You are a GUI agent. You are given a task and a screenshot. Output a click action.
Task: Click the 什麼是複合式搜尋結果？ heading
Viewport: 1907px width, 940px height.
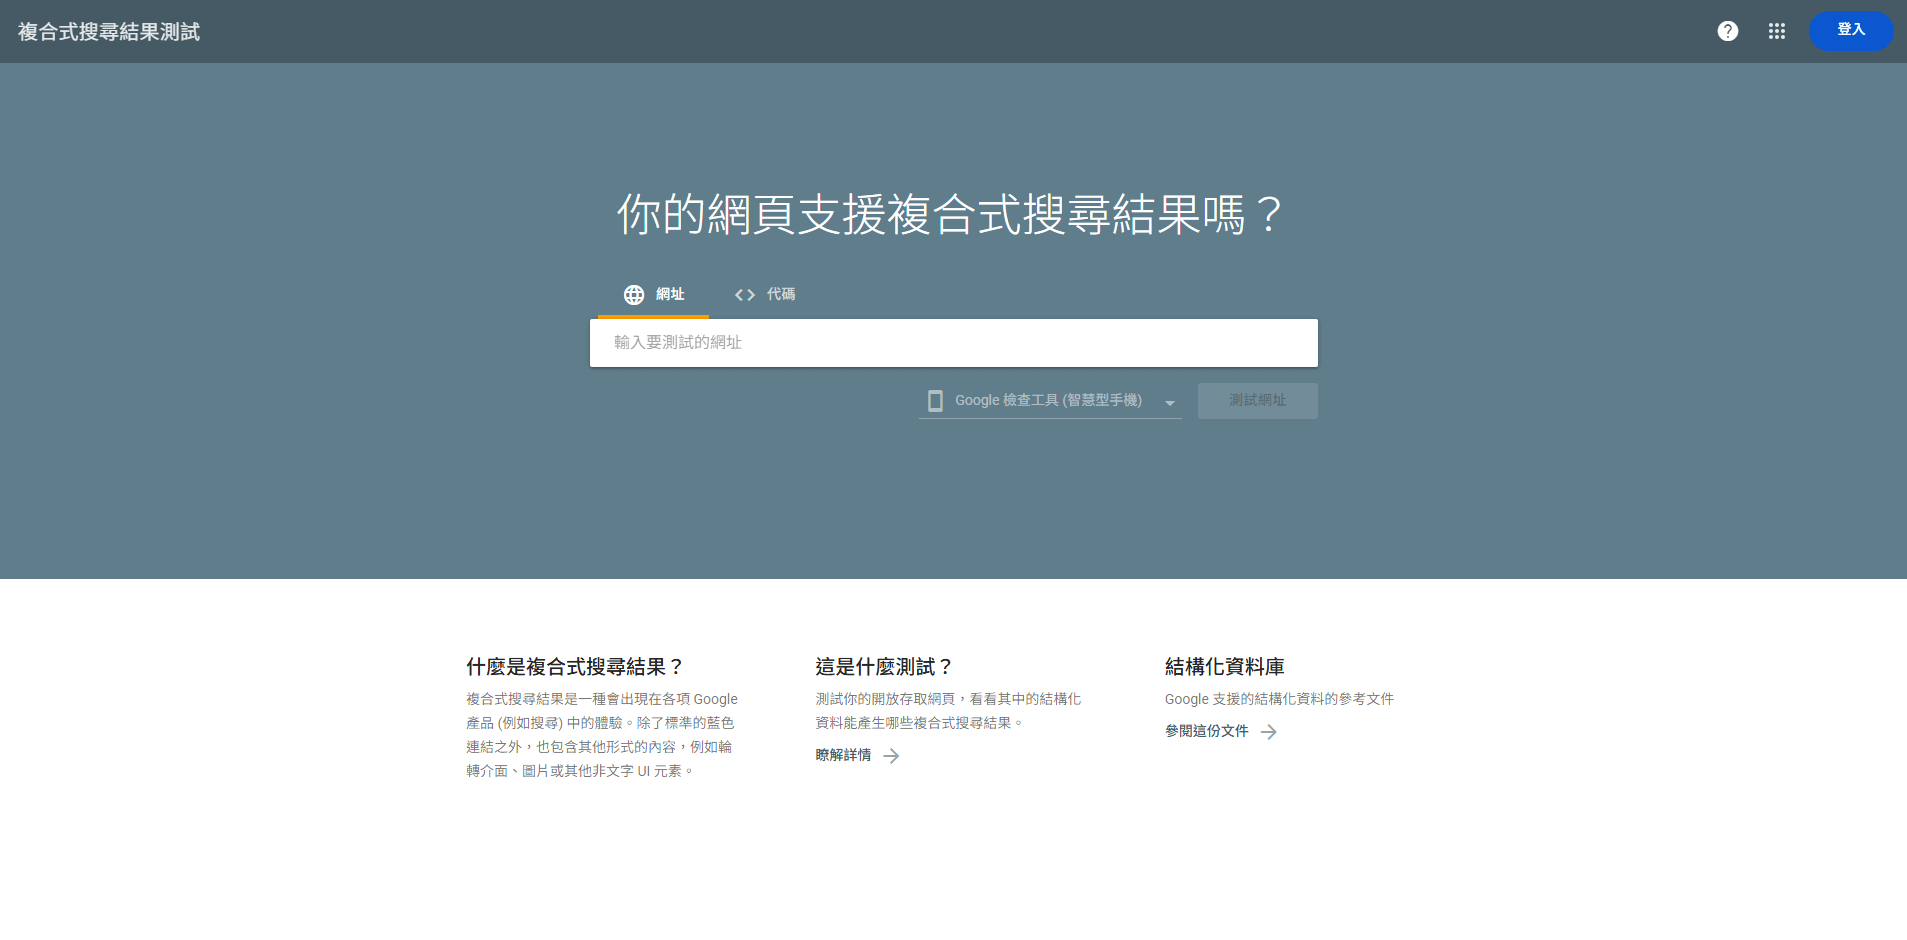pyautogui.click(x=575, y=667)
